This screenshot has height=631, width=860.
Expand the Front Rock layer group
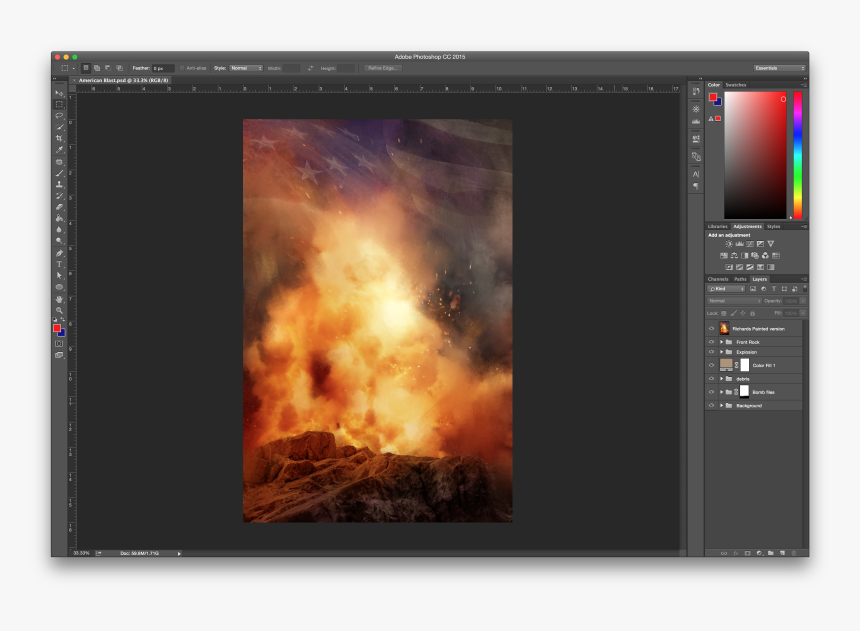tap(721, 343)
